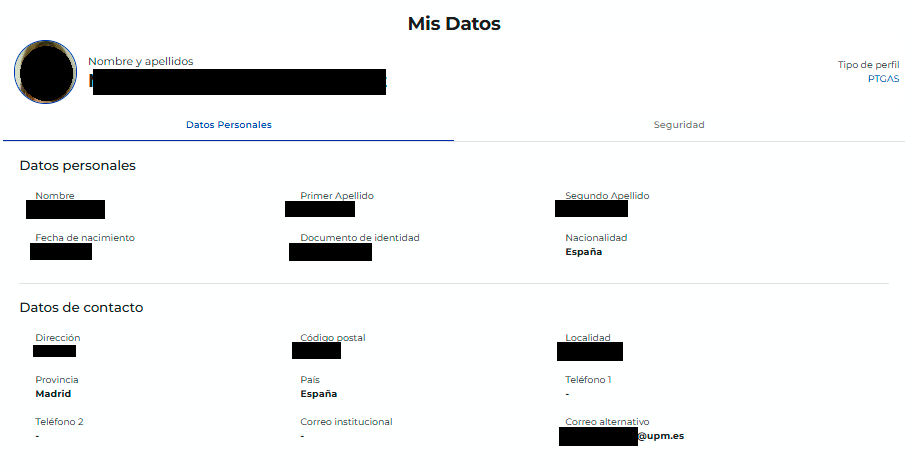Image resolution: width=912 pixels, height=474 pixels.
Task: Switch to the Seguridad tab
Action: tap(679, 125)
